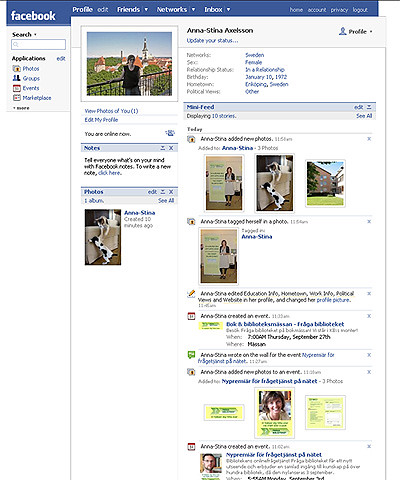Click the speech bubble icon of wall post story

[191, 355]
